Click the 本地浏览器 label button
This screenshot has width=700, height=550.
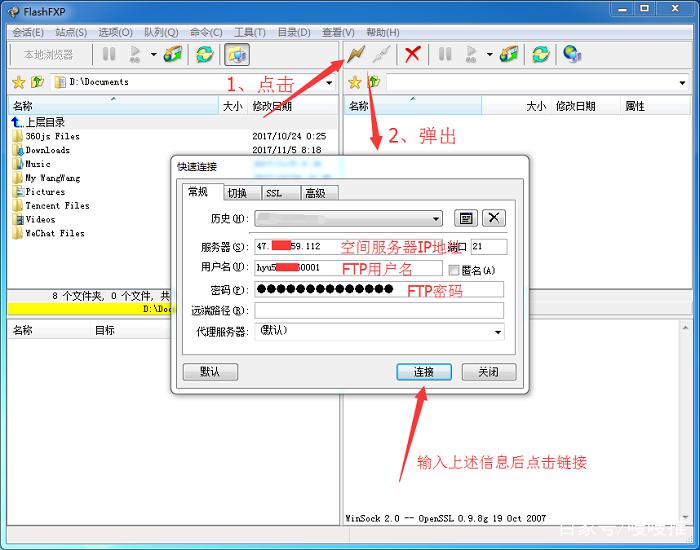(x=48, y=54)
